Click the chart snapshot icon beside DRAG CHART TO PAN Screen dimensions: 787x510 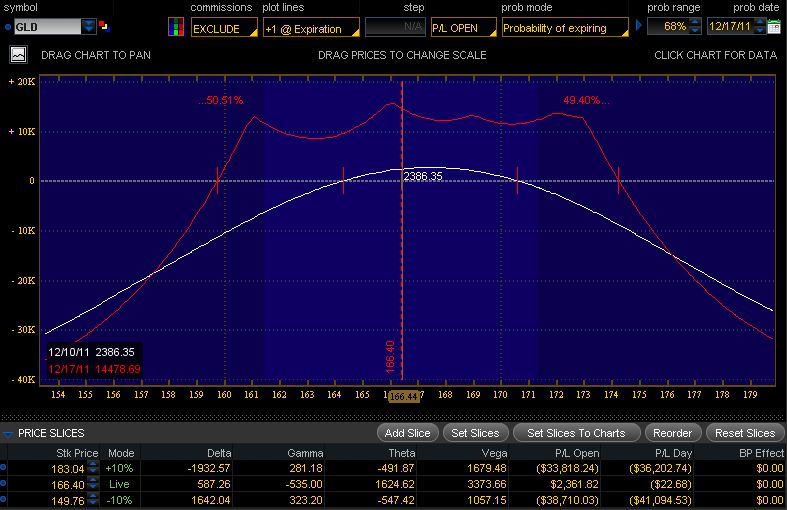point(19,54)
